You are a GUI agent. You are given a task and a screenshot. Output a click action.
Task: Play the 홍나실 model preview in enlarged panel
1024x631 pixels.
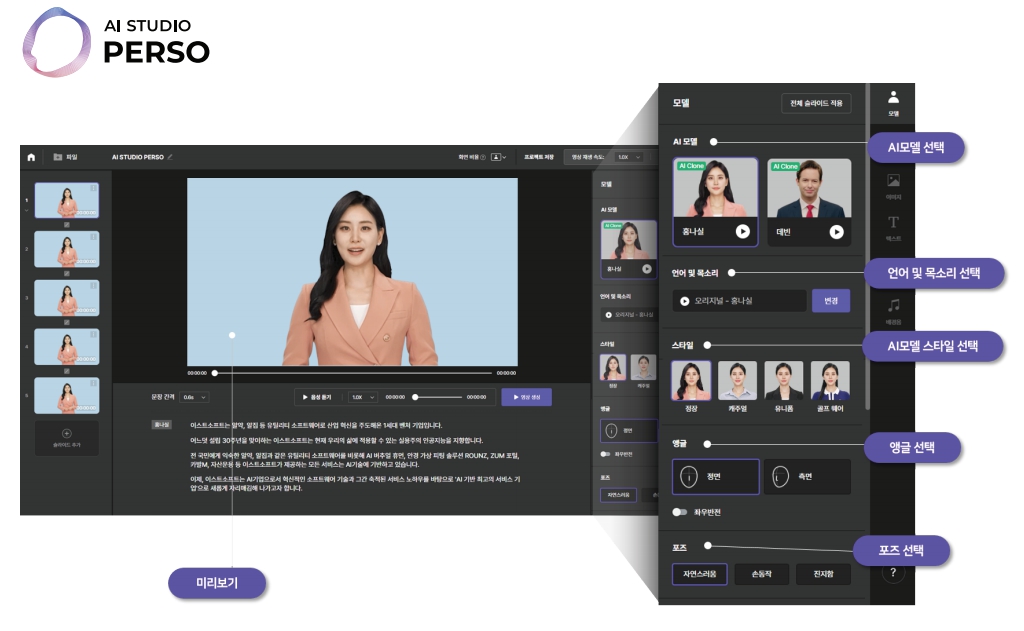coord(743,231)
